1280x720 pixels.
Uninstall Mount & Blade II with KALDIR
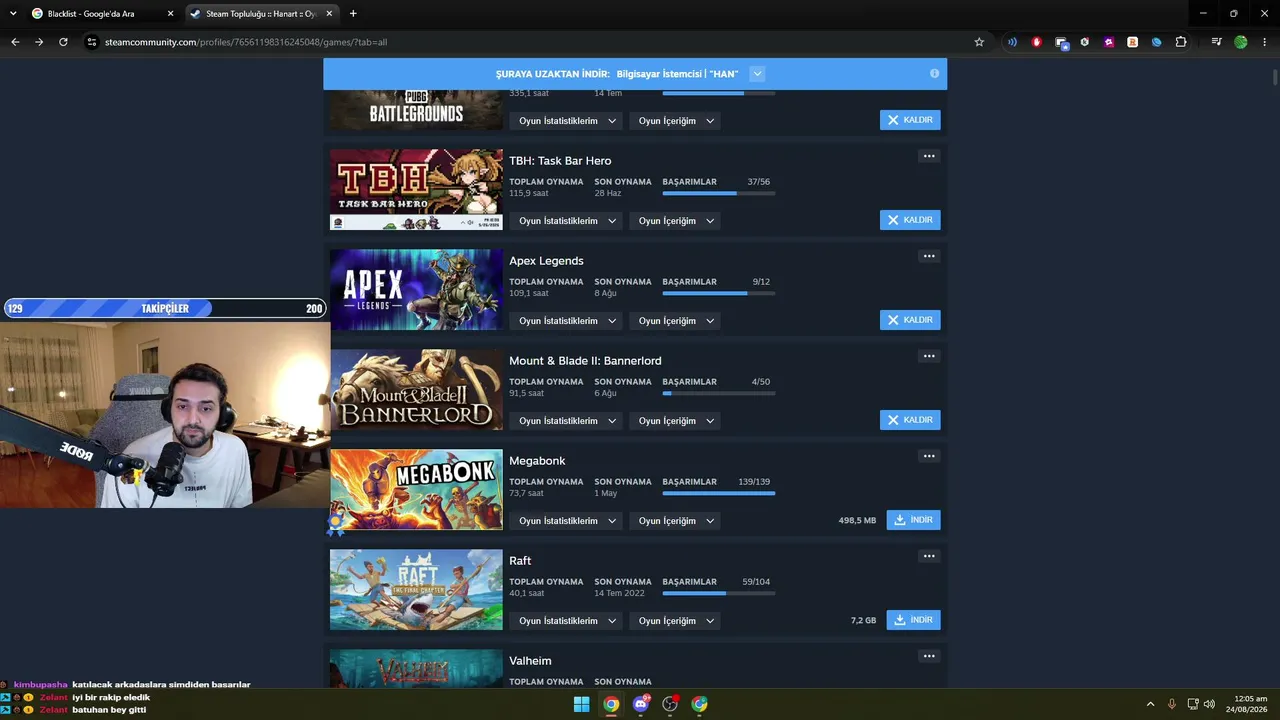click(x=910, y=420)
